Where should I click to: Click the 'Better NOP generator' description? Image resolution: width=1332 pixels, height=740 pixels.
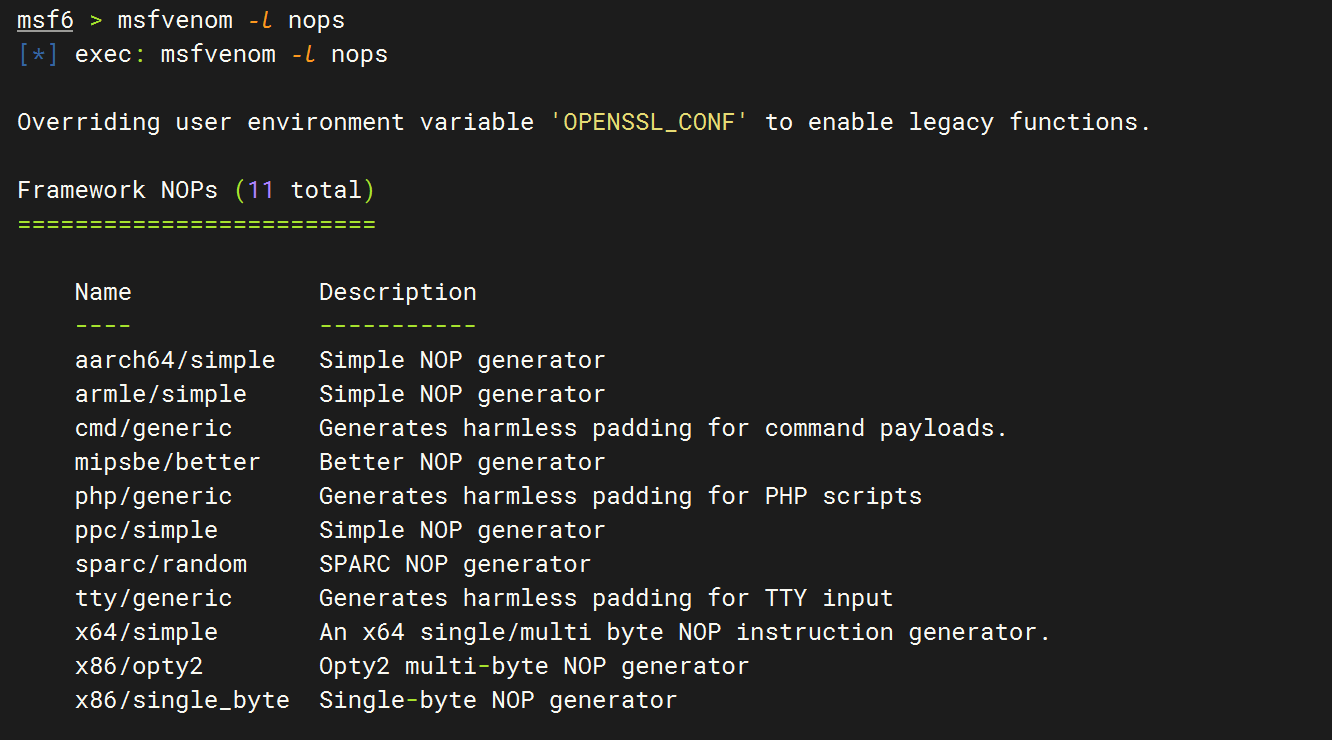point(462,462)
